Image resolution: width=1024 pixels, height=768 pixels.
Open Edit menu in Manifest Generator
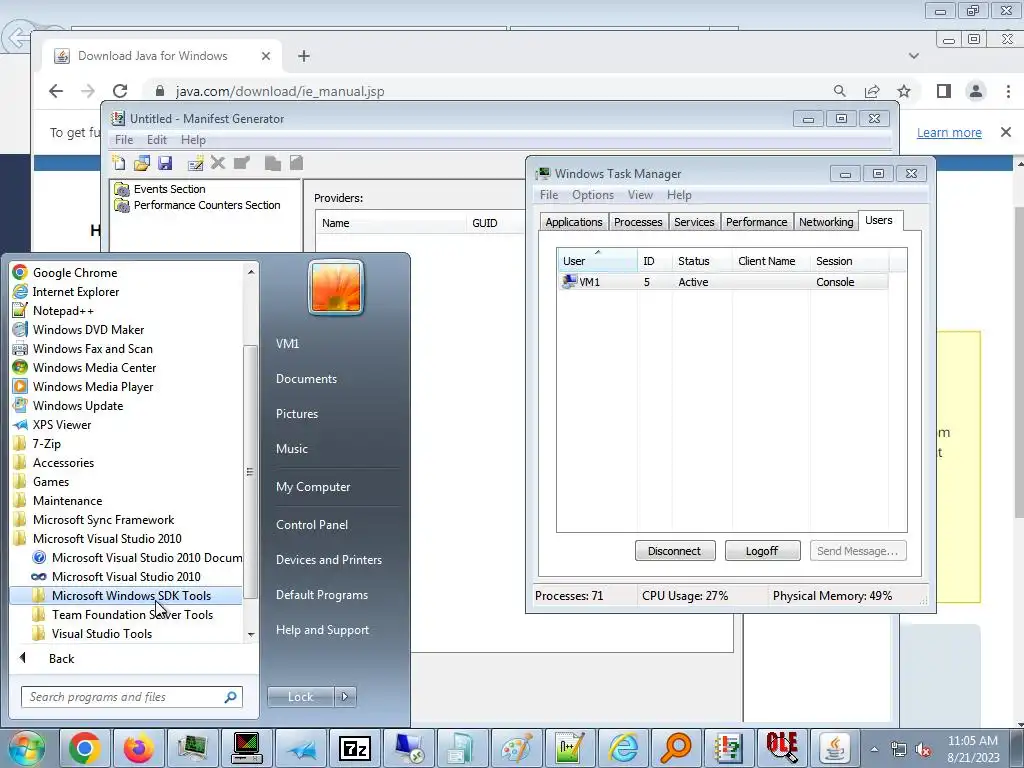156,139
